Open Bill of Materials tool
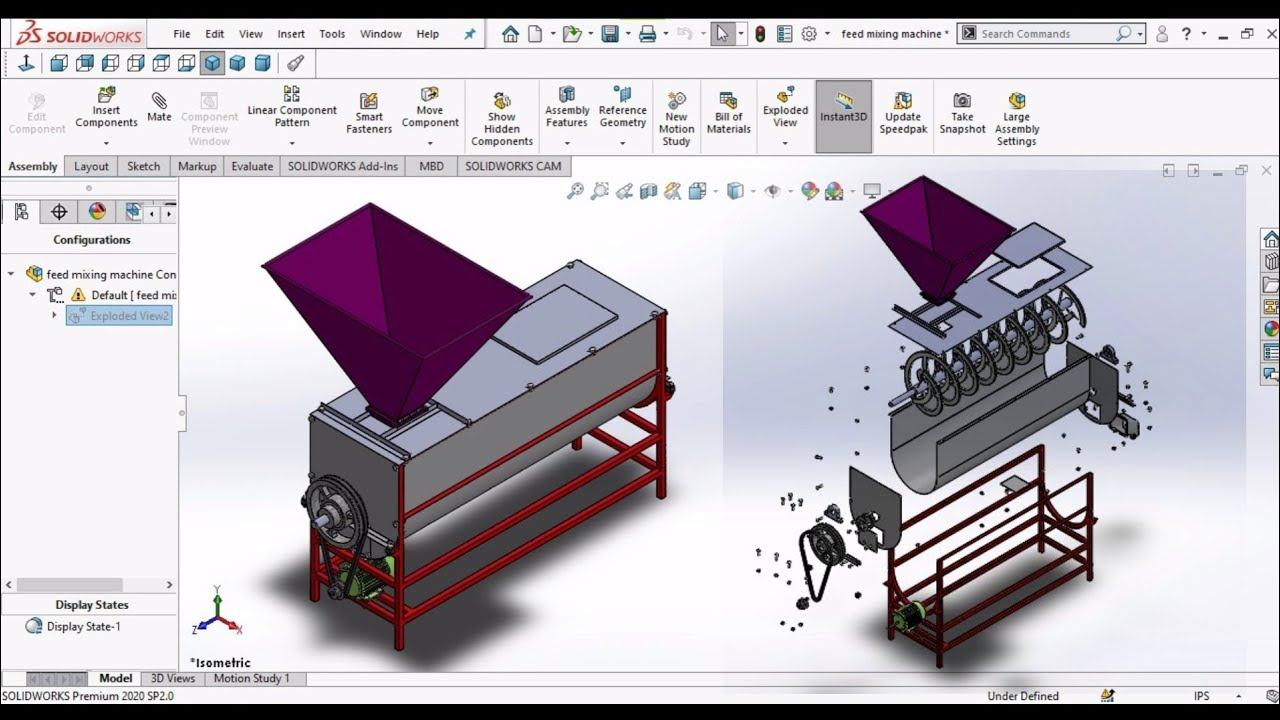Viewport: 1280px width, 720px height. [x=728, y=112]
